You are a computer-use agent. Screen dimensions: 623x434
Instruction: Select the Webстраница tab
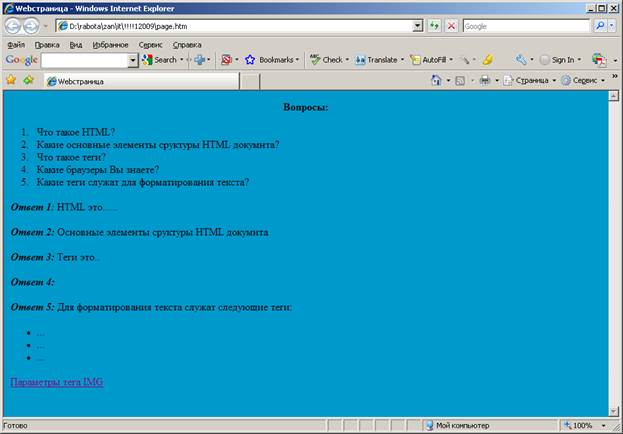click(x=141, y=81)
